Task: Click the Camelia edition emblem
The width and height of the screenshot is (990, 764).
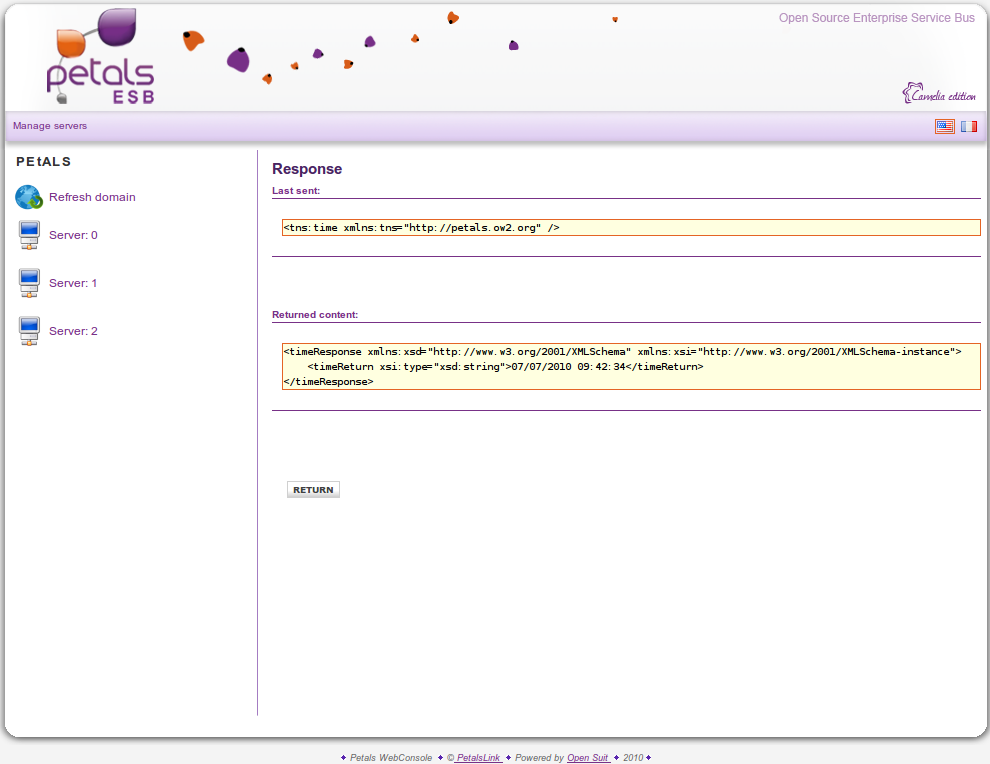Action: click(x=938, y=94)
